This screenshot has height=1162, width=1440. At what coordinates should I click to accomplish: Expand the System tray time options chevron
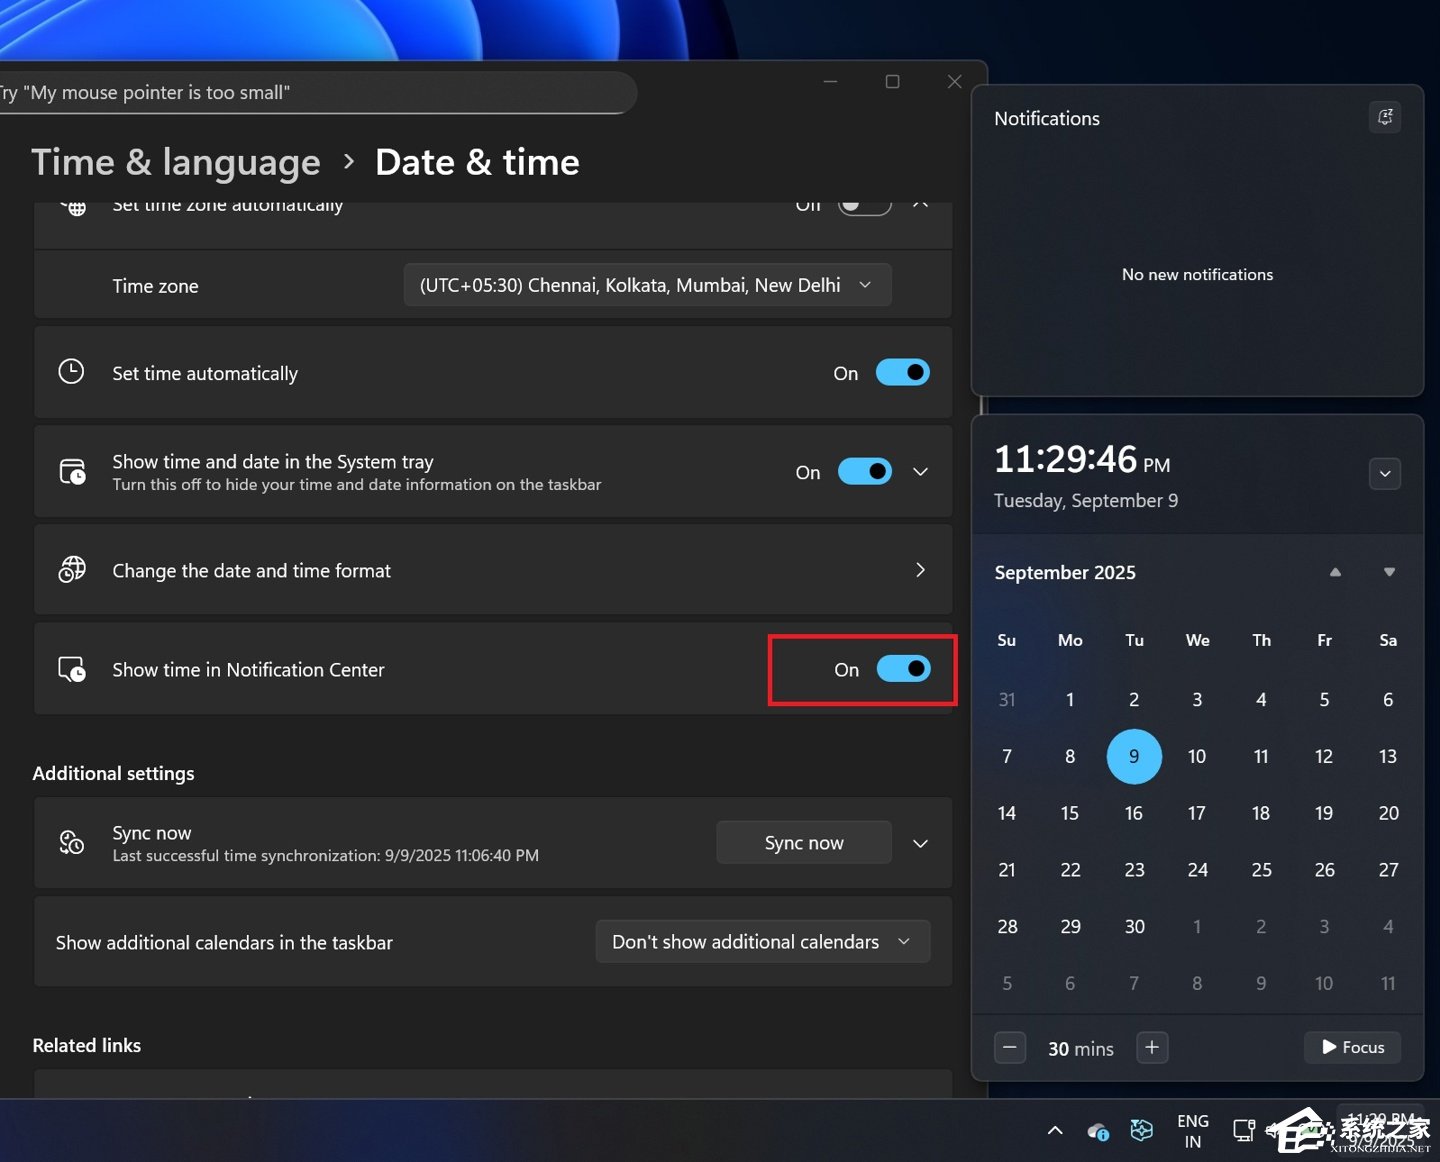[x=921, y=472]
